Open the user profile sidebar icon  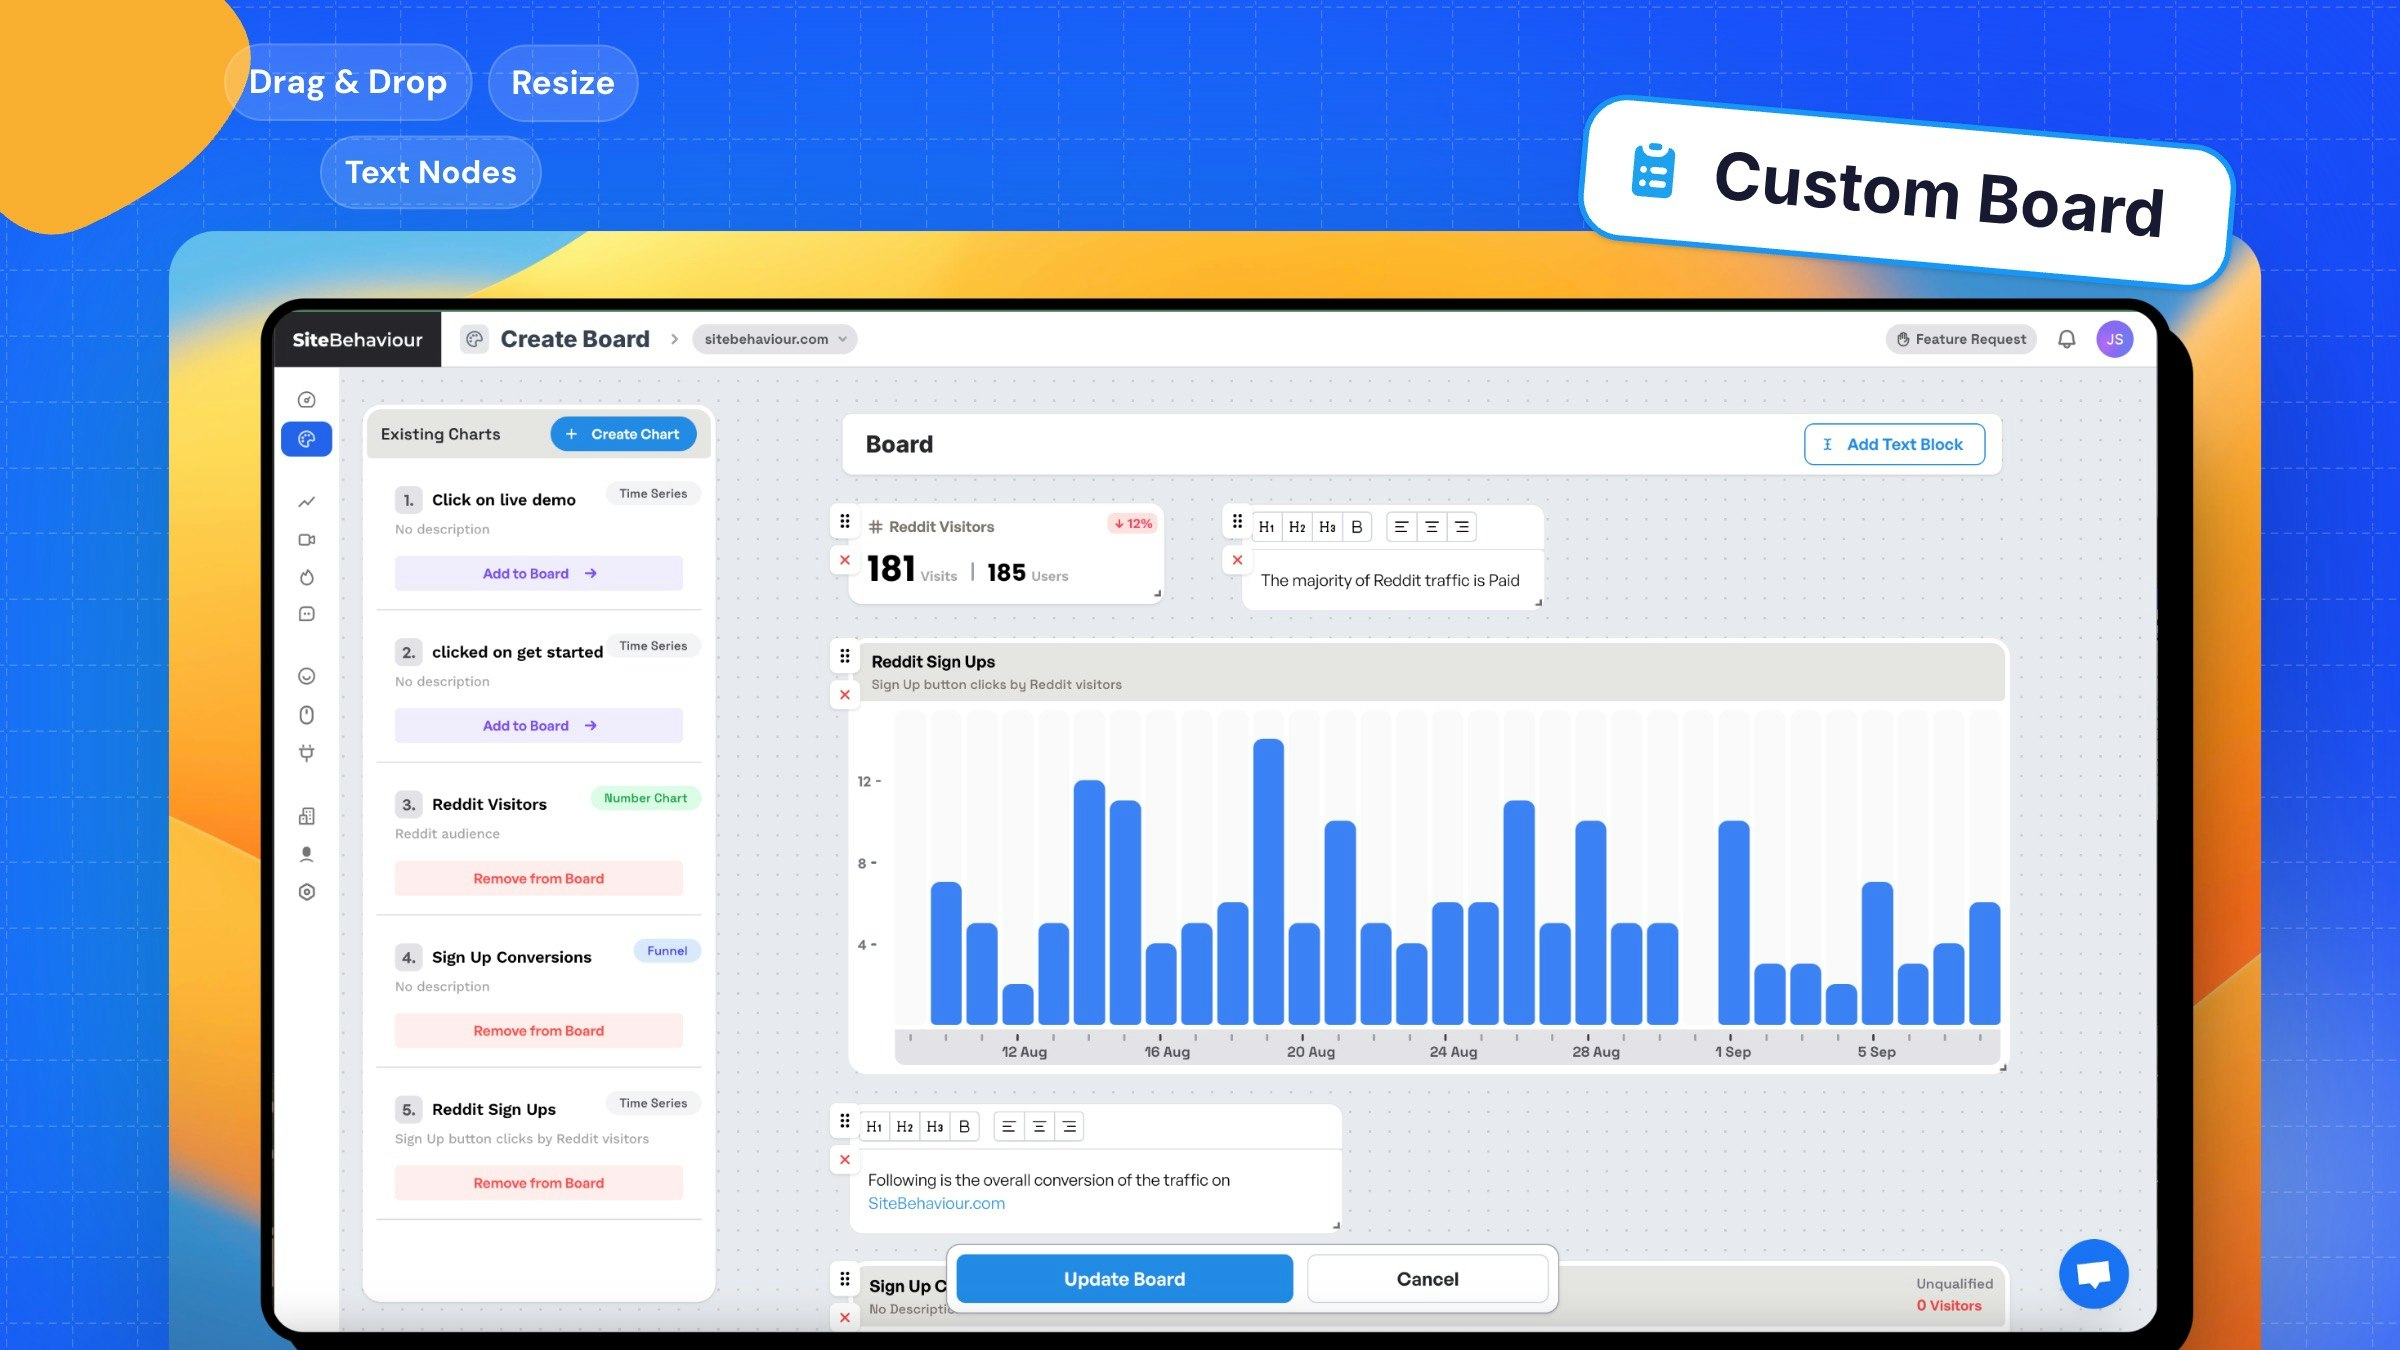tap(307, 854)
